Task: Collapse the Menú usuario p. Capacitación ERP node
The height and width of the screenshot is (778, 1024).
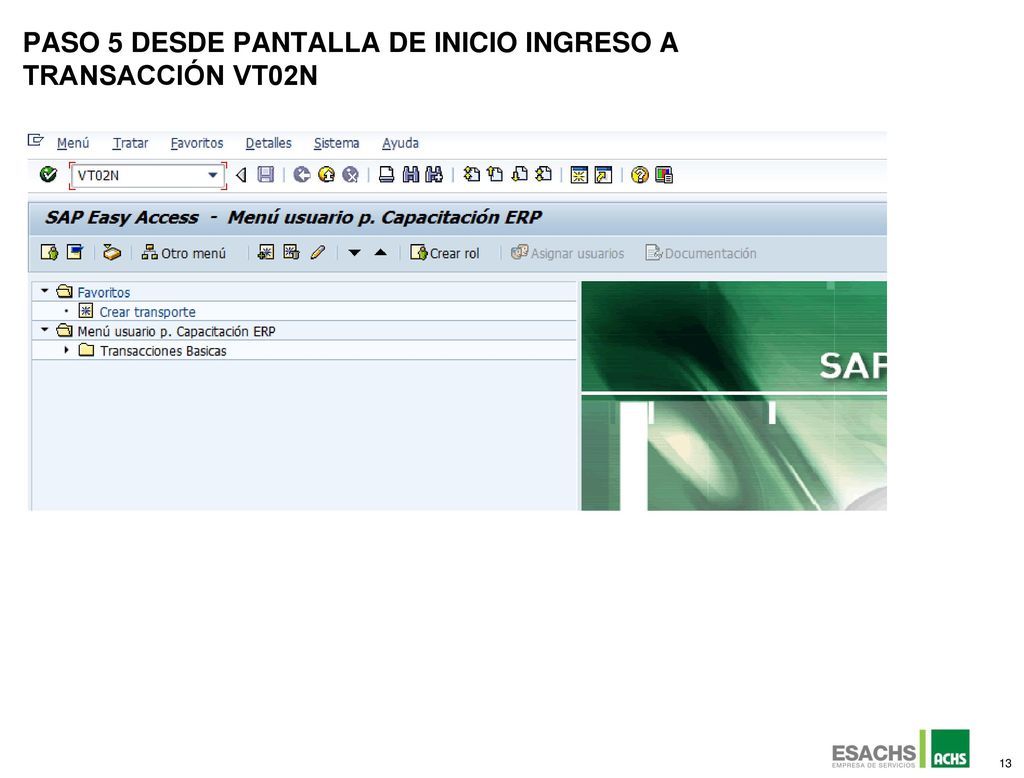Action: (x=44, y=330)
